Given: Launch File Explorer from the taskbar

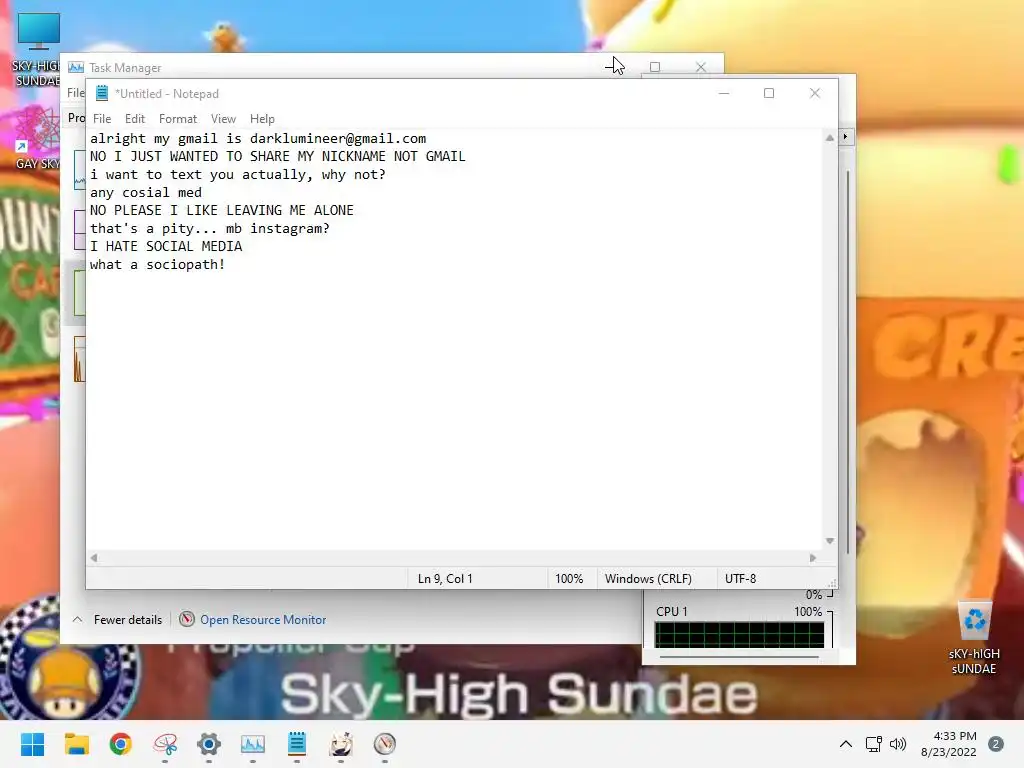Looking at the screenshot, I should click(x=76, y=744).
